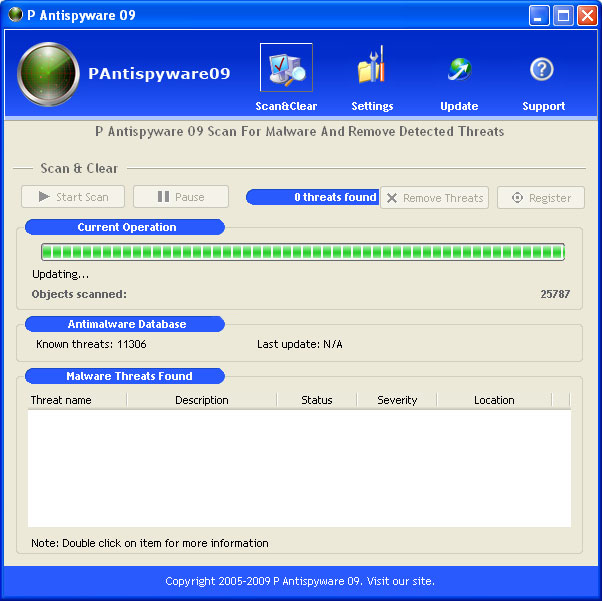Click the PAntispyware09 logo text
The width and height of the screenshot is (602, 601).
[x=159, y=73]
